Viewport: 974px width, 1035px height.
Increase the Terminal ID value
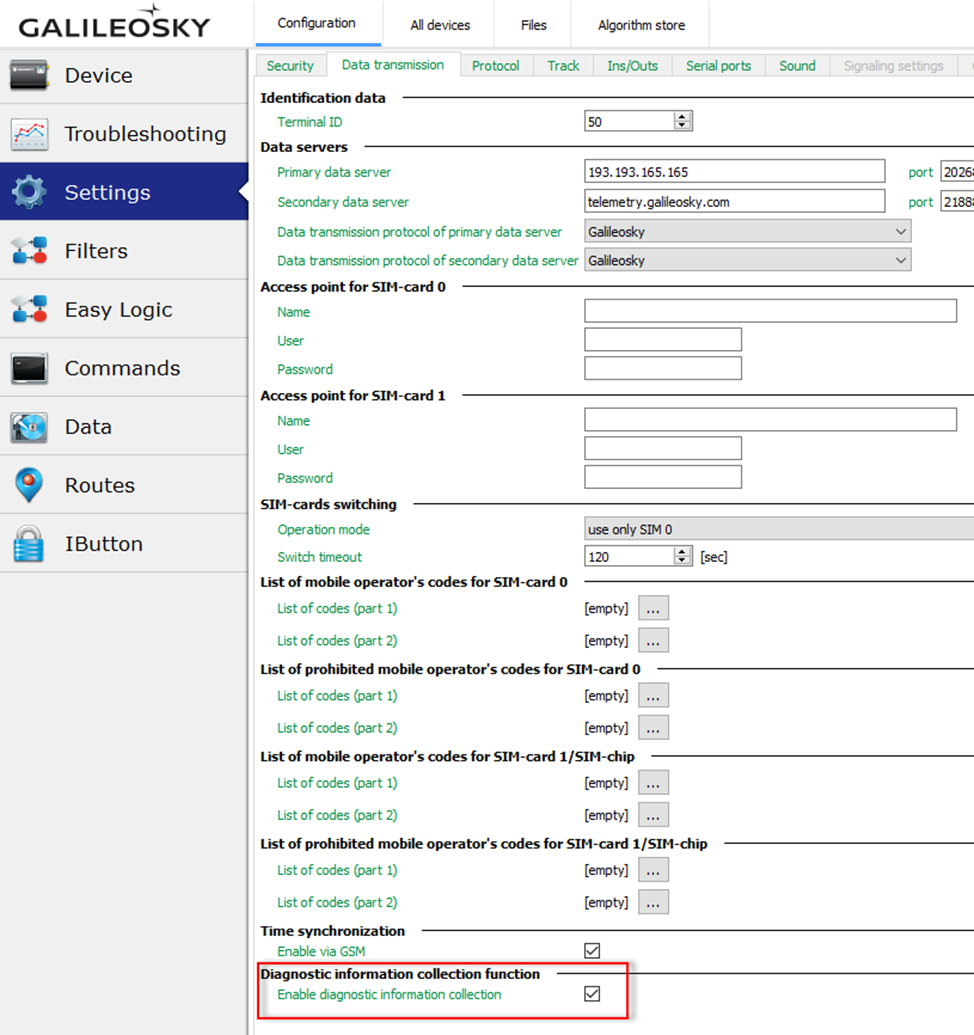(x=682, y=116)
